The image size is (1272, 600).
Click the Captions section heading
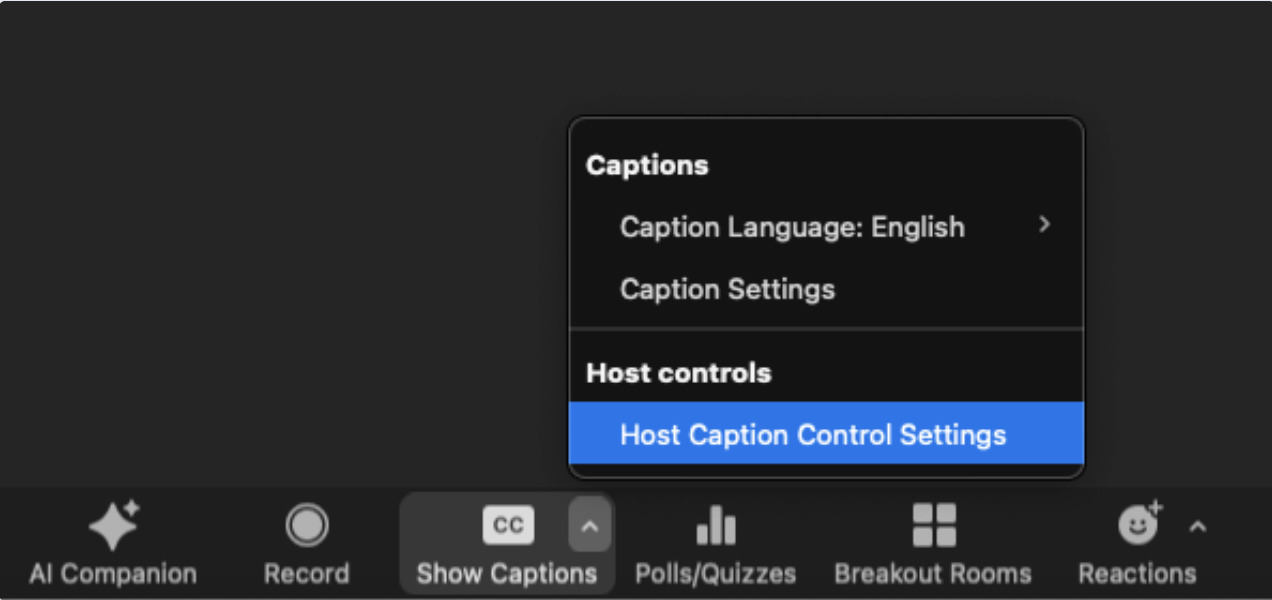(647, 166)
